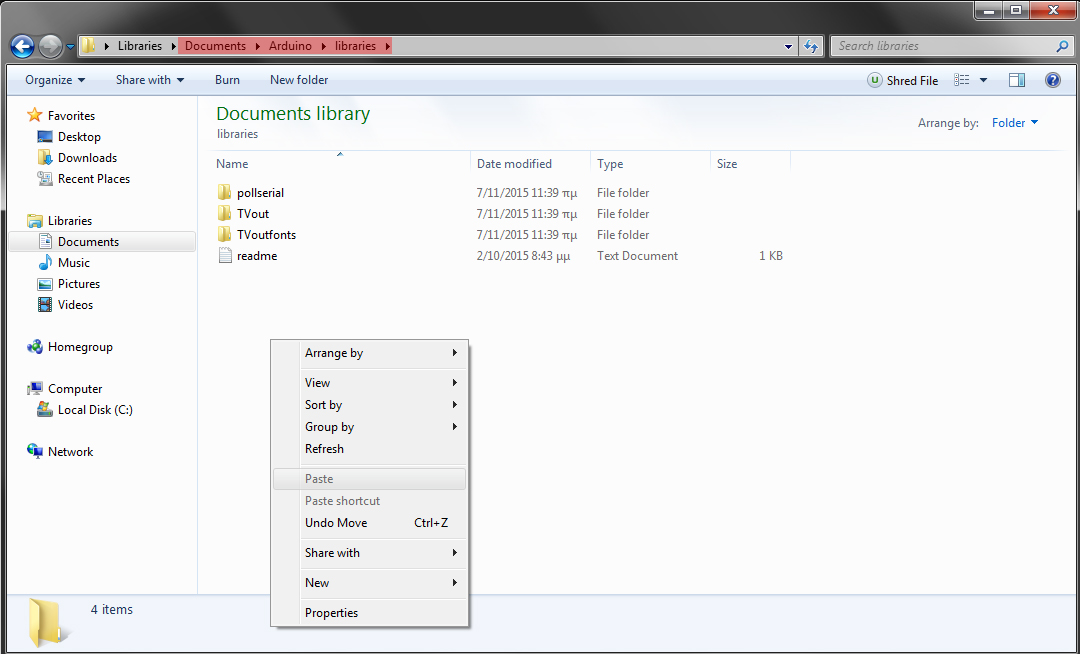
Task: Select Computer in the navigation pane
Action: 75,389
